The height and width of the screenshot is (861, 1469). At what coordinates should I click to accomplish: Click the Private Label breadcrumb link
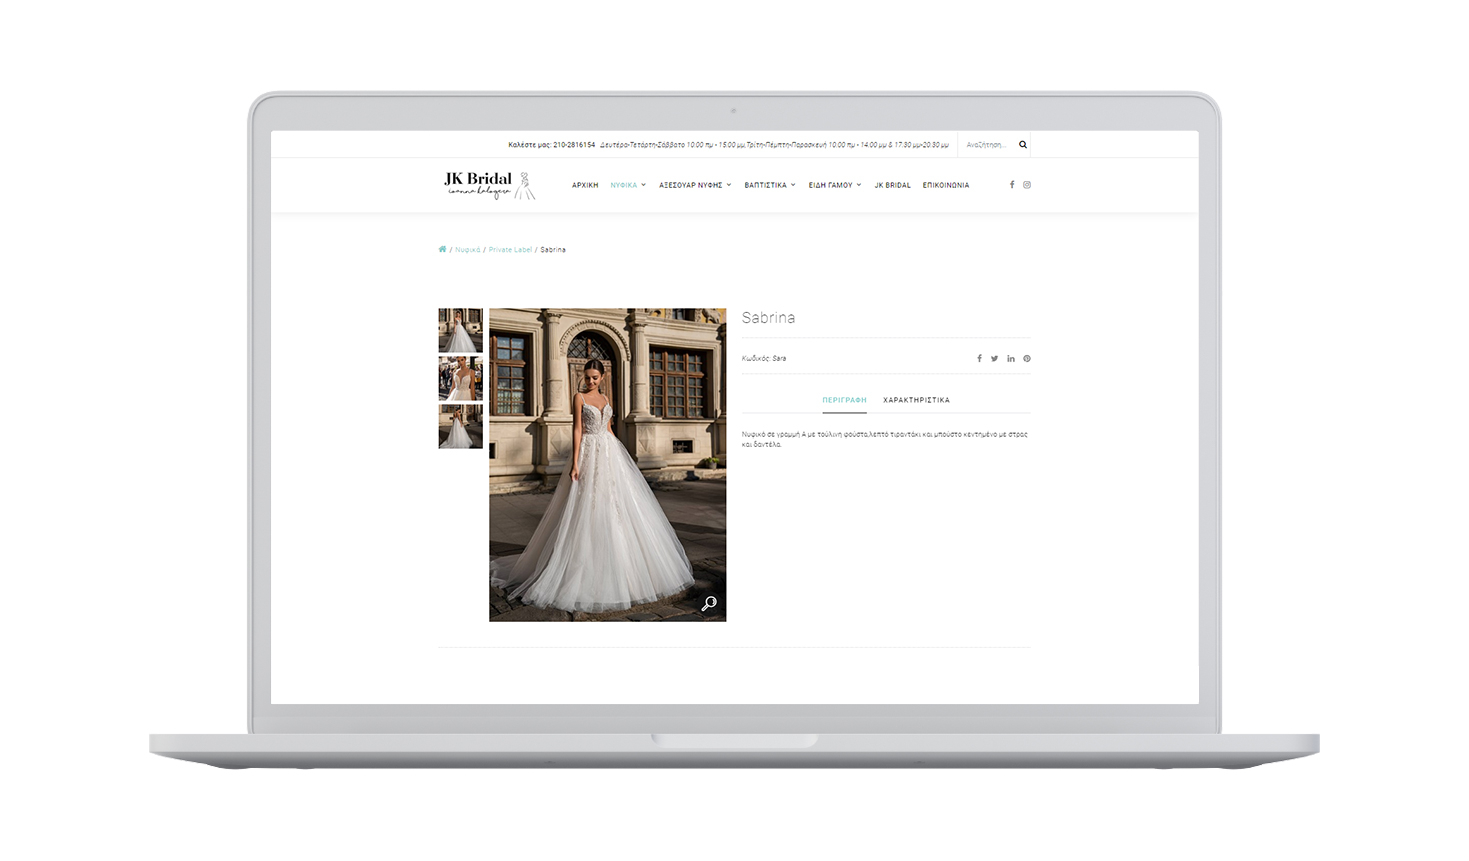(510, 250)
